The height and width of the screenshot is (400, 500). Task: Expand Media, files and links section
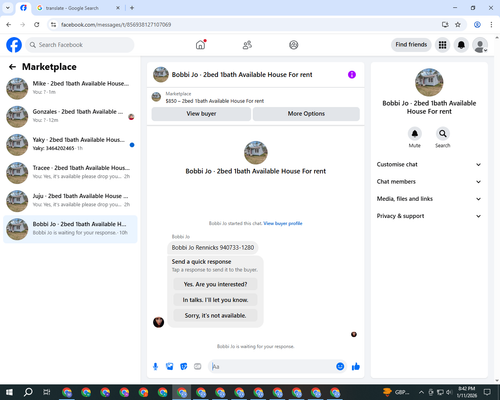pos(429,199)
